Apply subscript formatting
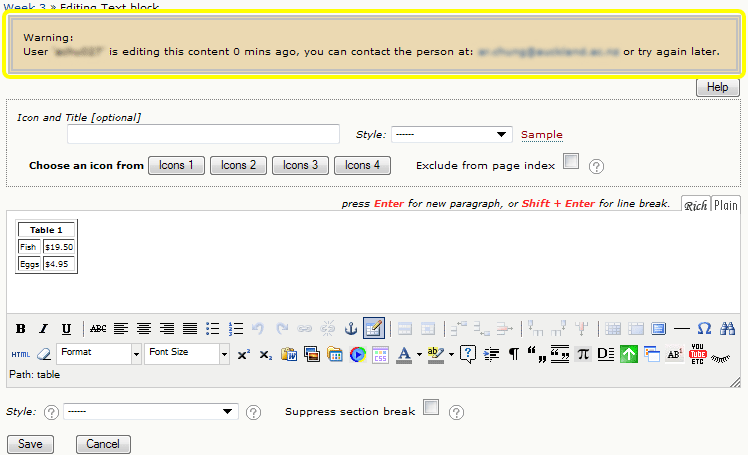Viewport: 748px width, 455px height. (266, 355)
